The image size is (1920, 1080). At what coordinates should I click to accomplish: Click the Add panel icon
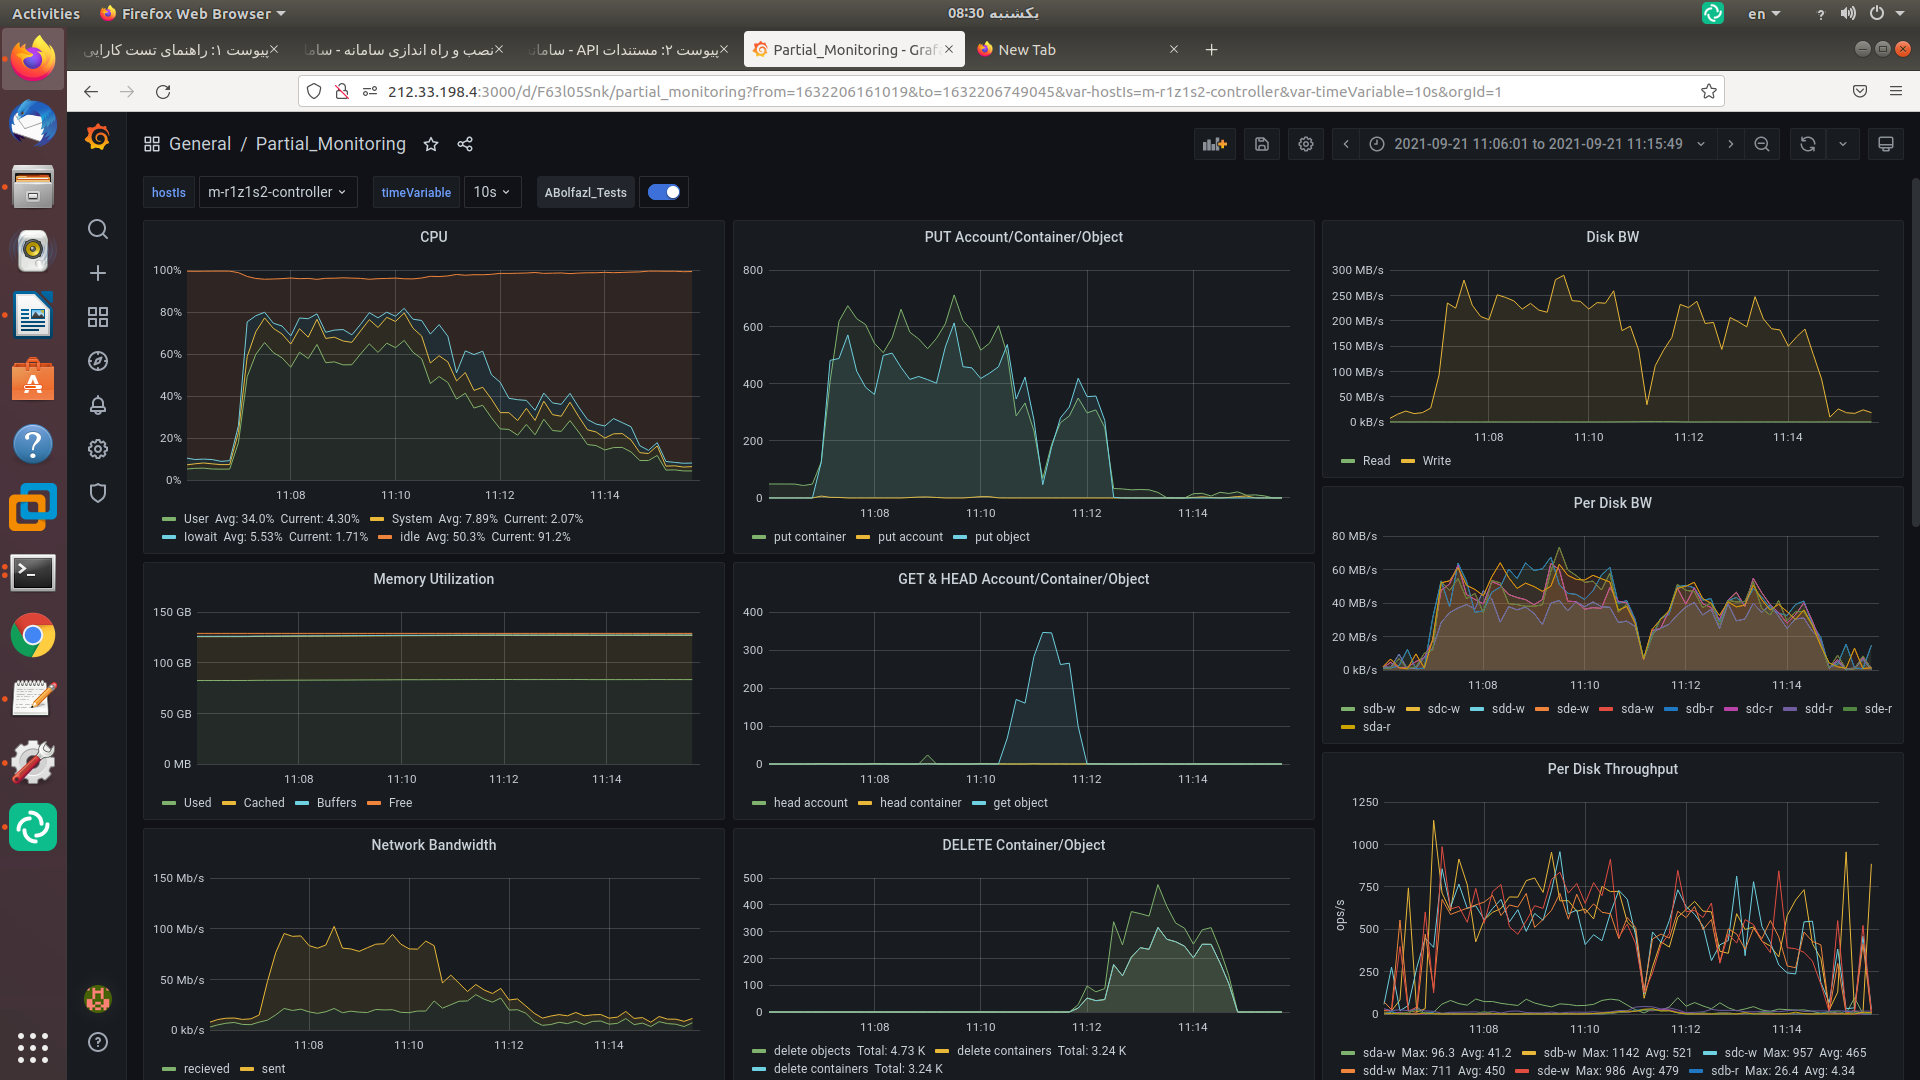[1214, 144]
